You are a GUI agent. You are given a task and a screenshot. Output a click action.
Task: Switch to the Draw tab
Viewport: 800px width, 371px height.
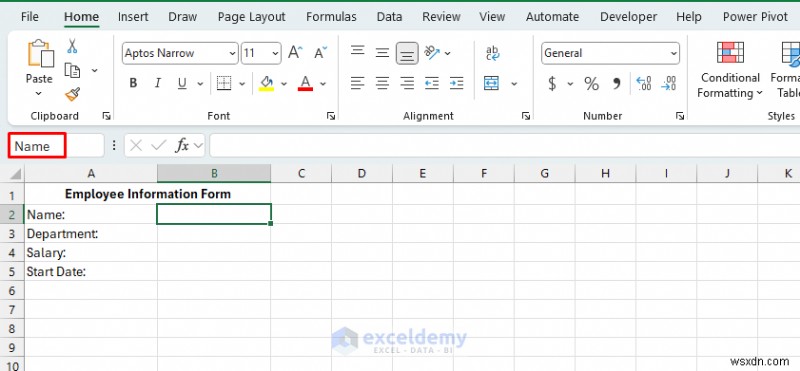coord(183,16)
